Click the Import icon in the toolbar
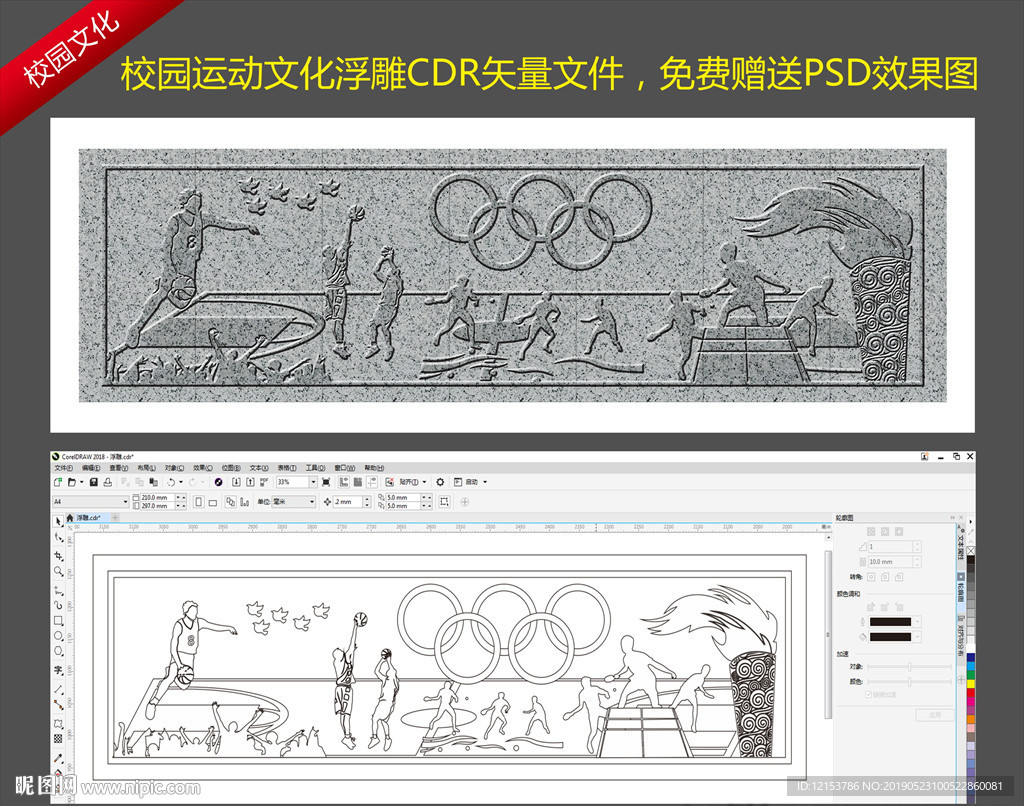The width and height of the screenshot is (1024, 806). (x=236, y=482)
